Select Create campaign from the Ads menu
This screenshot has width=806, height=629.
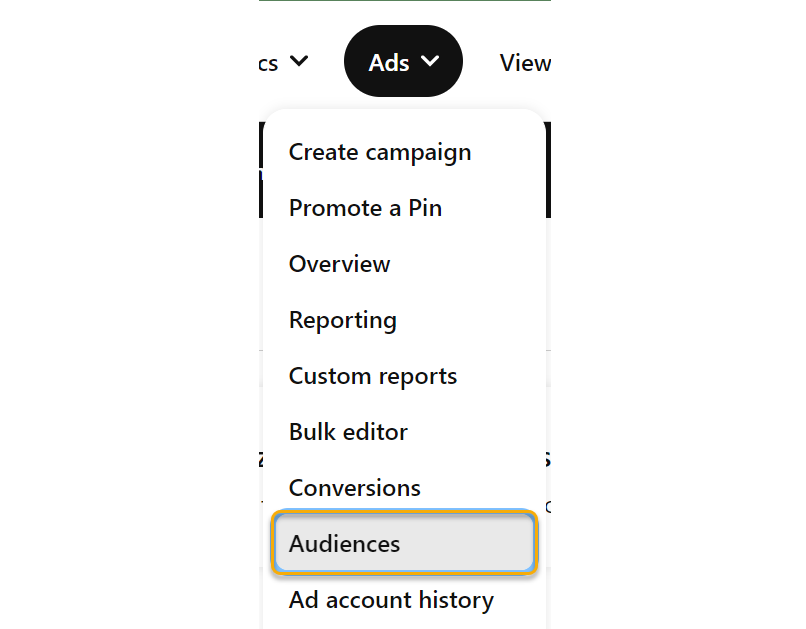(x=380, y=152)
